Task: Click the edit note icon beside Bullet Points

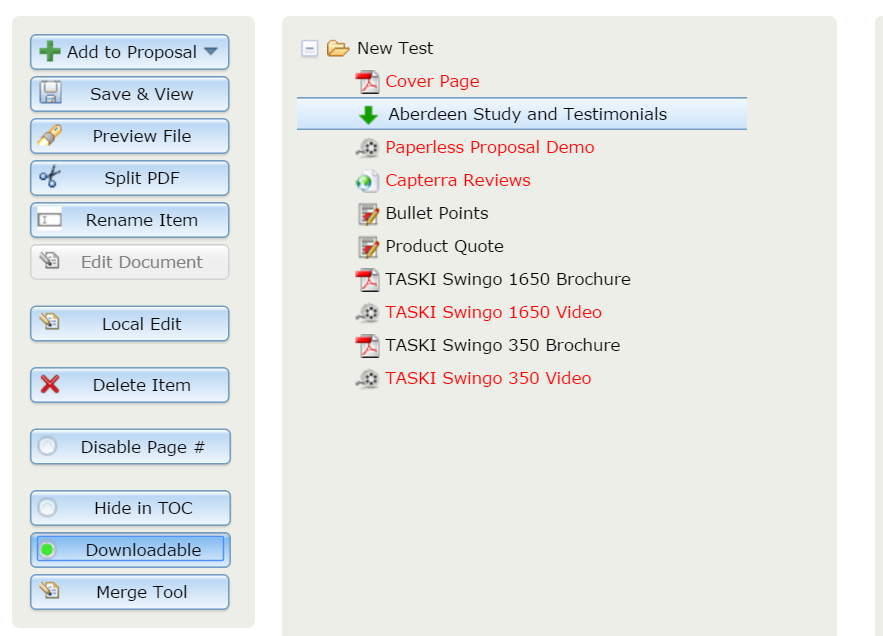Action: (369, 214)
